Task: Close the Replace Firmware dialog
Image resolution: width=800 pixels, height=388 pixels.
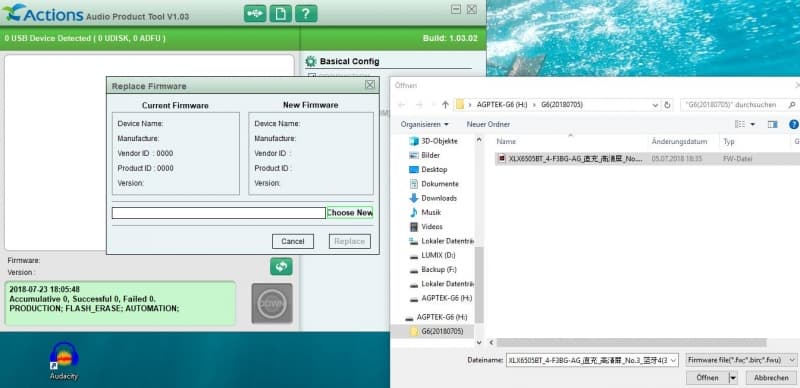Action: [370, 85]
